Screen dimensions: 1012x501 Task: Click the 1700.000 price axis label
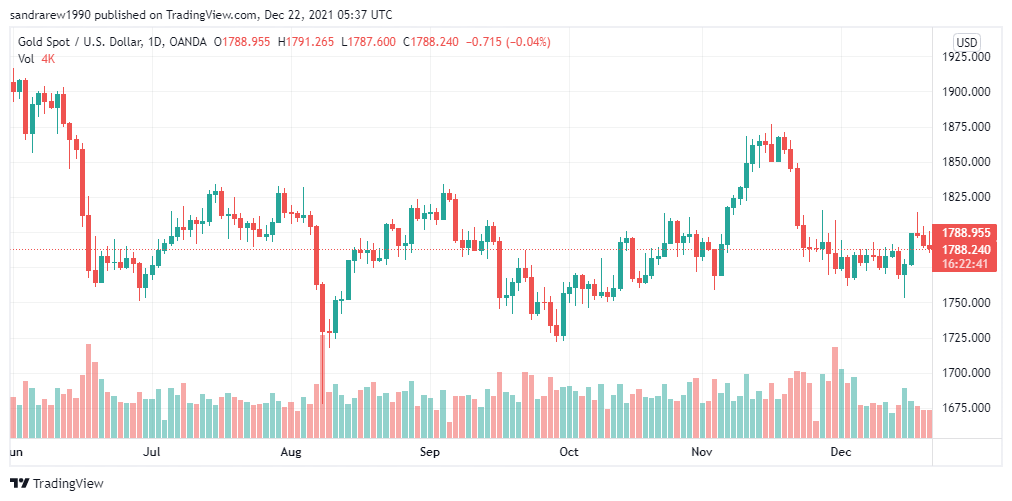click(x=967, y=373)
